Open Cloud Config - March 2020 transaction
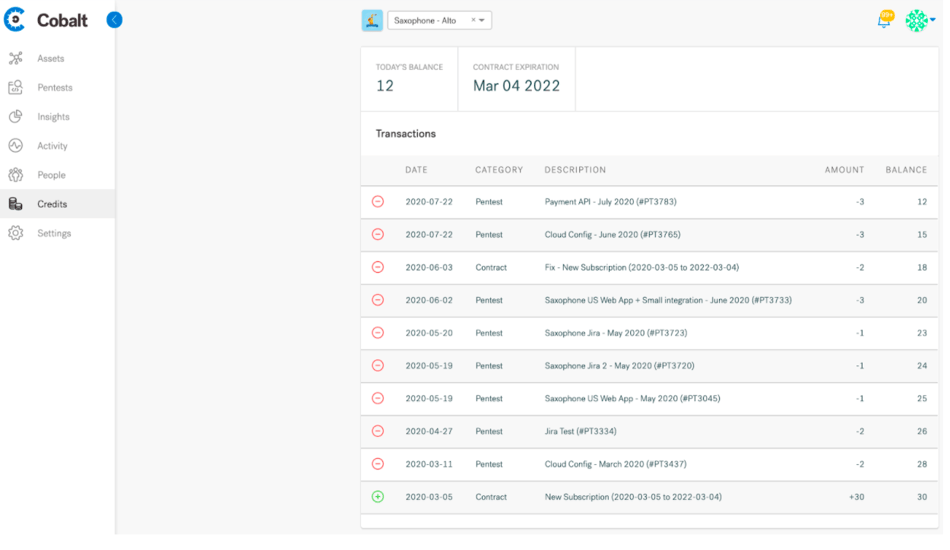Image resolution: width=950 pixels, height=550 pixels. (x=615, y=464)
